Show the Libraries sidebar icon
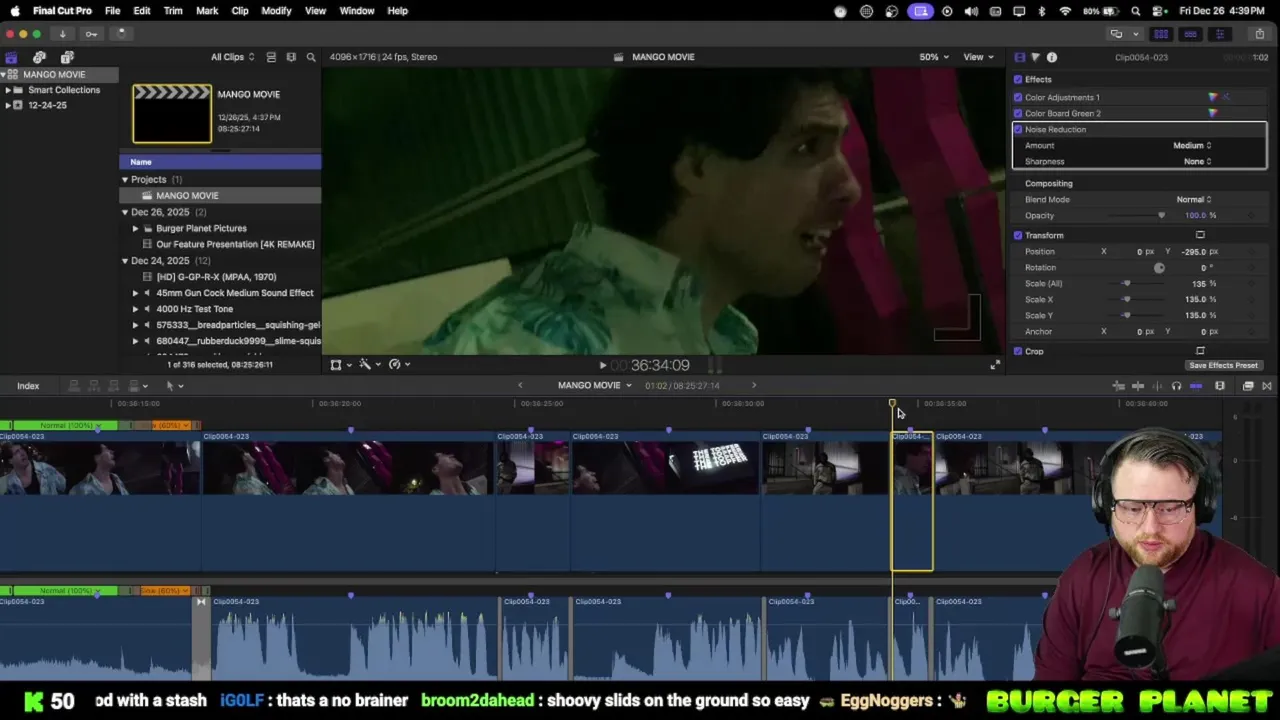The height and width of the screenshot is (720, 1280). click(11, 57)
